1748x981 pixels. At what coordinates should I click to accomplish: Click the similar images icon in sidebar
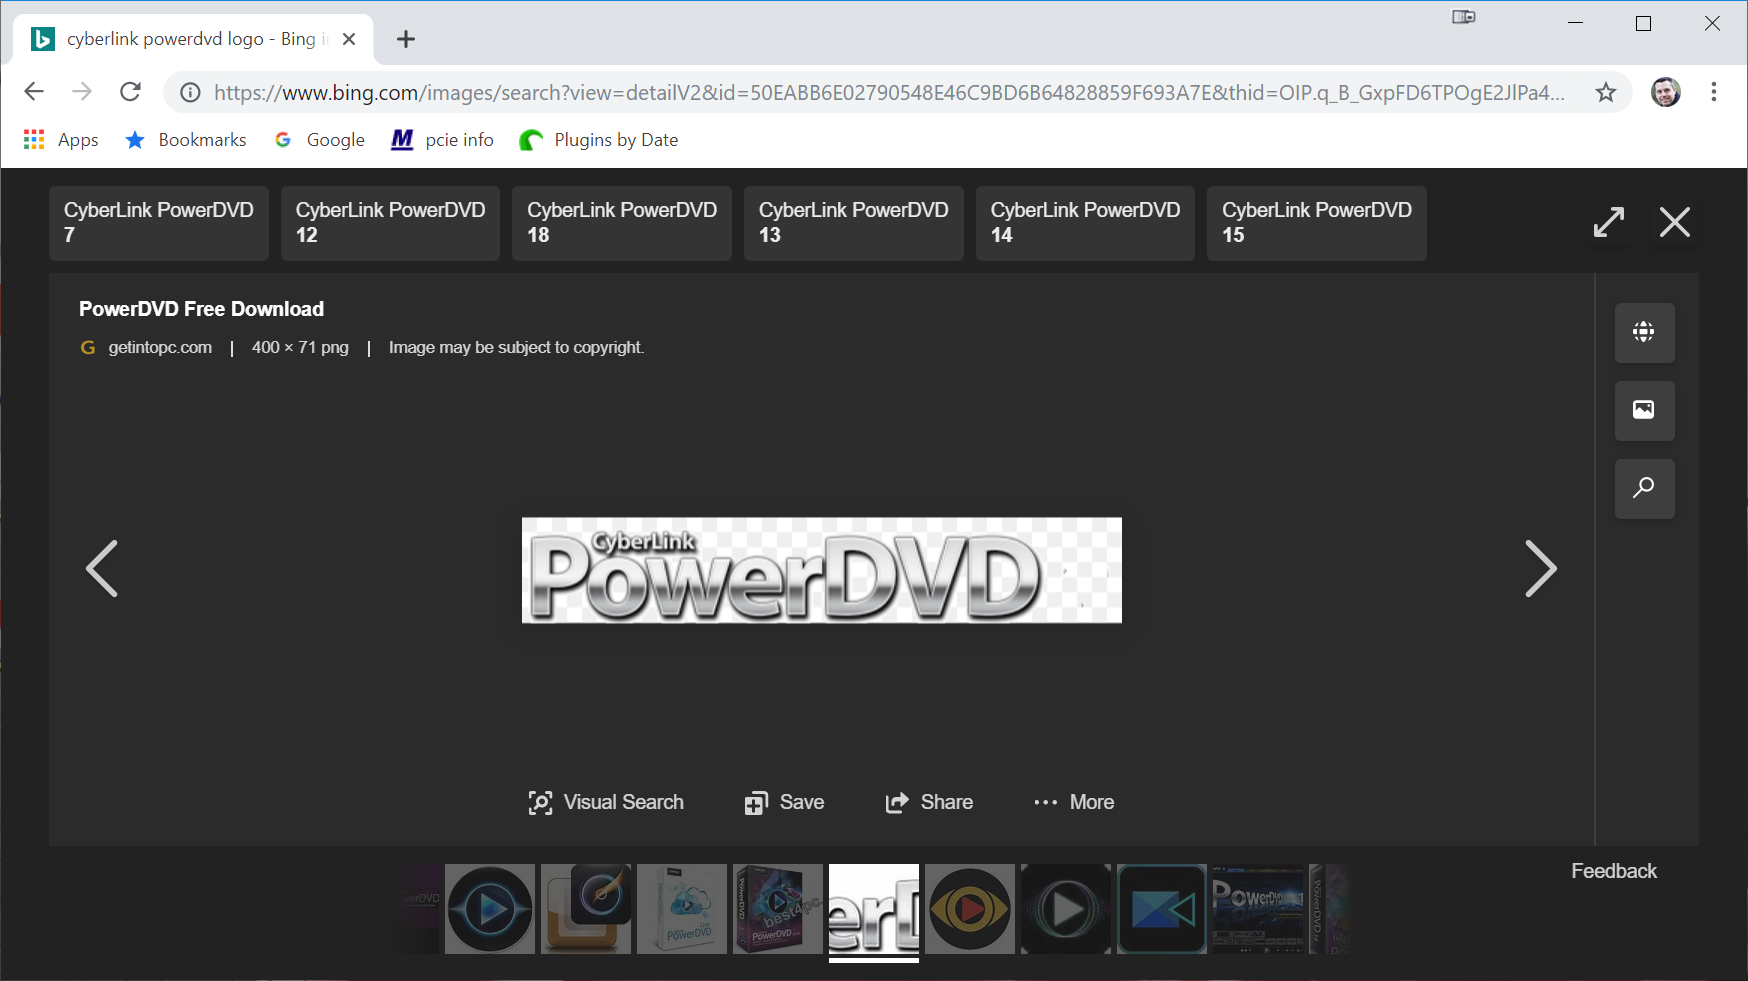(x=1644, y=410)
